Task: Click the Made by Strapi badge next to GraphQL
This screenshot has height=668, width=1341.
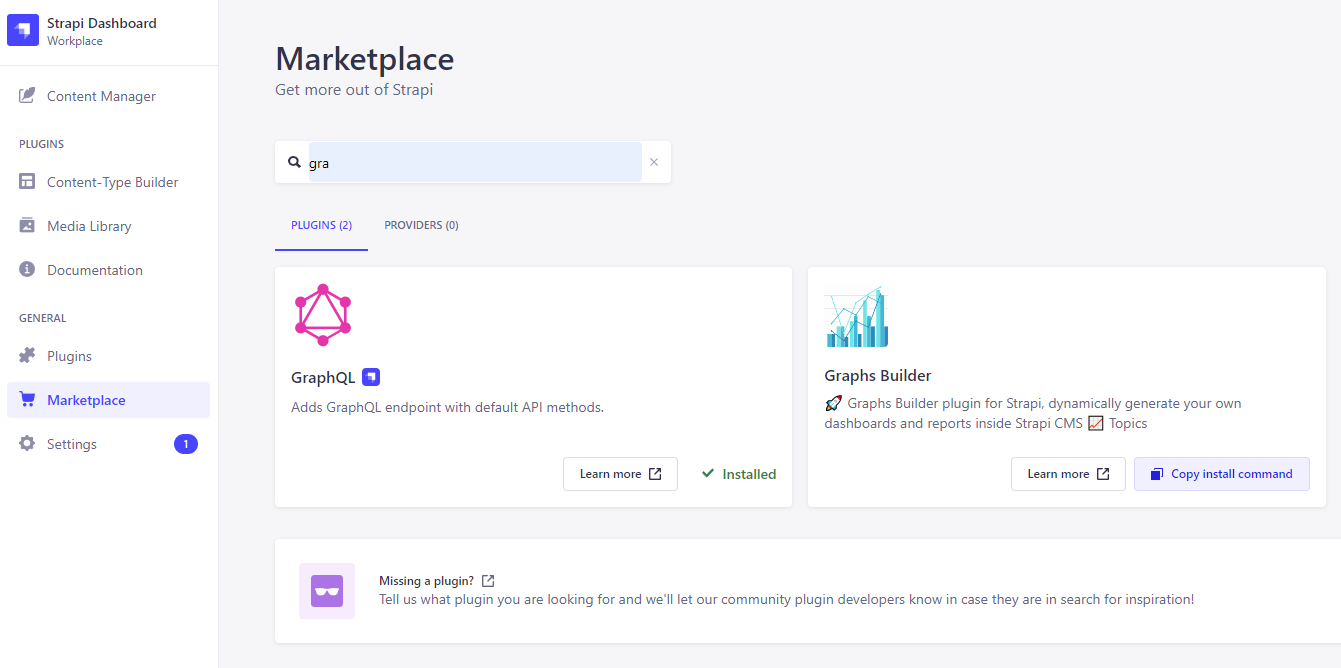Action: pos(371,377)
